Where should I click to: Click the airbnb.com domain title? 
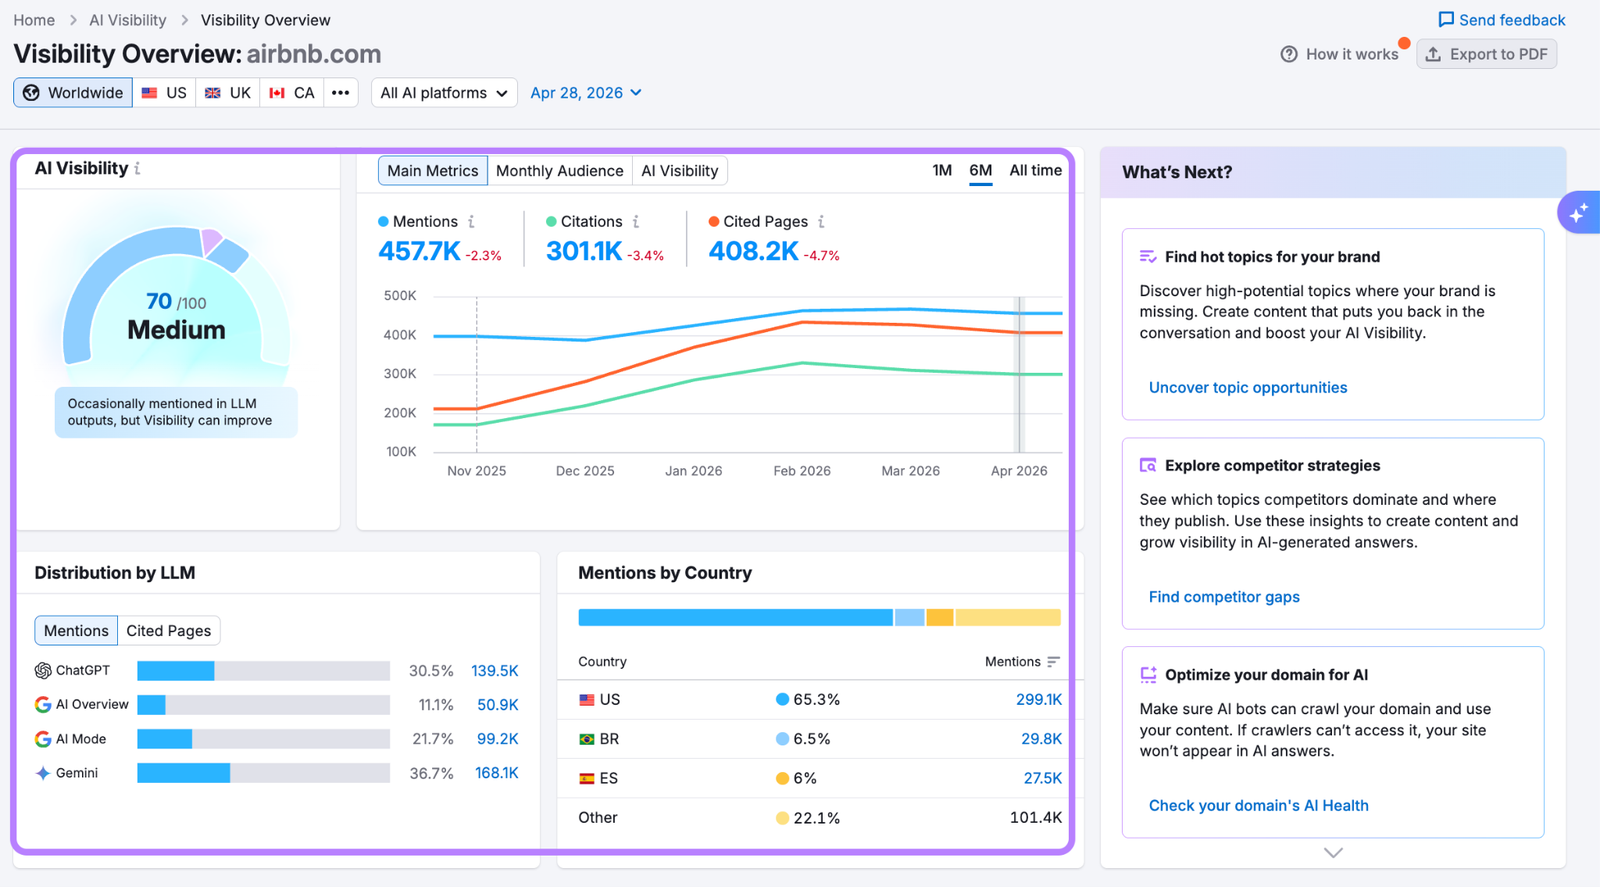(x=314, y=54)
